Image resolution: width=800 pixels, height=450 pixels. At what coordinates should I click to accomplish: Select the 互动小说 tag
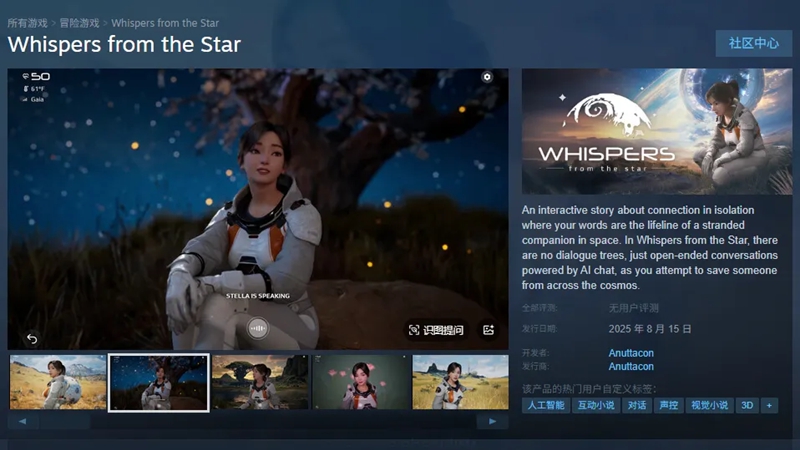click(596, 406)
